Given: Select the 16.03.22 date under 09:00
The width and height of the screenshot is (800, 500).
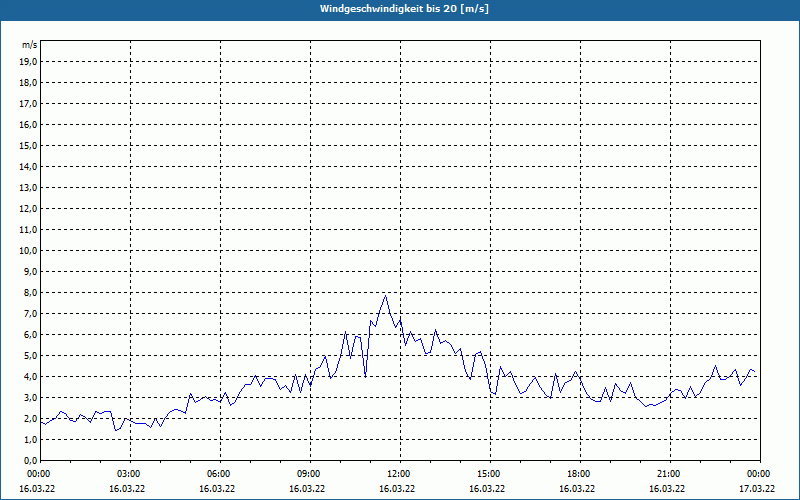Looking at the screenshot, I should pos(307,488).
